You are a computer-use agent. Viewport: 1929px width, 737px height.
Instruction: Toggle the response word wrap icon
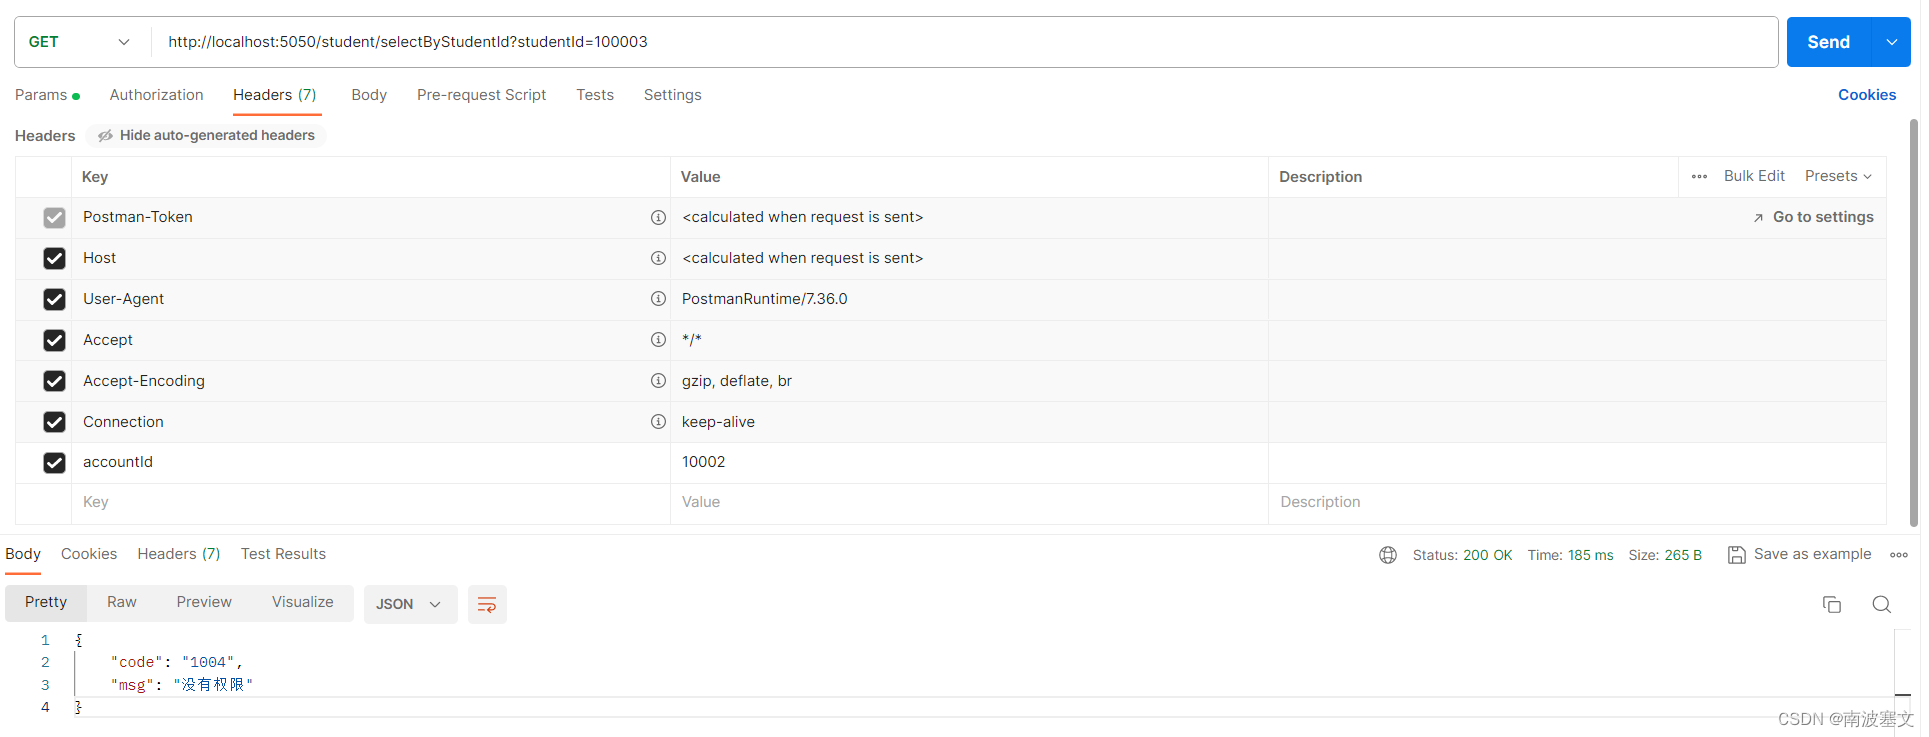coord(487,604)
